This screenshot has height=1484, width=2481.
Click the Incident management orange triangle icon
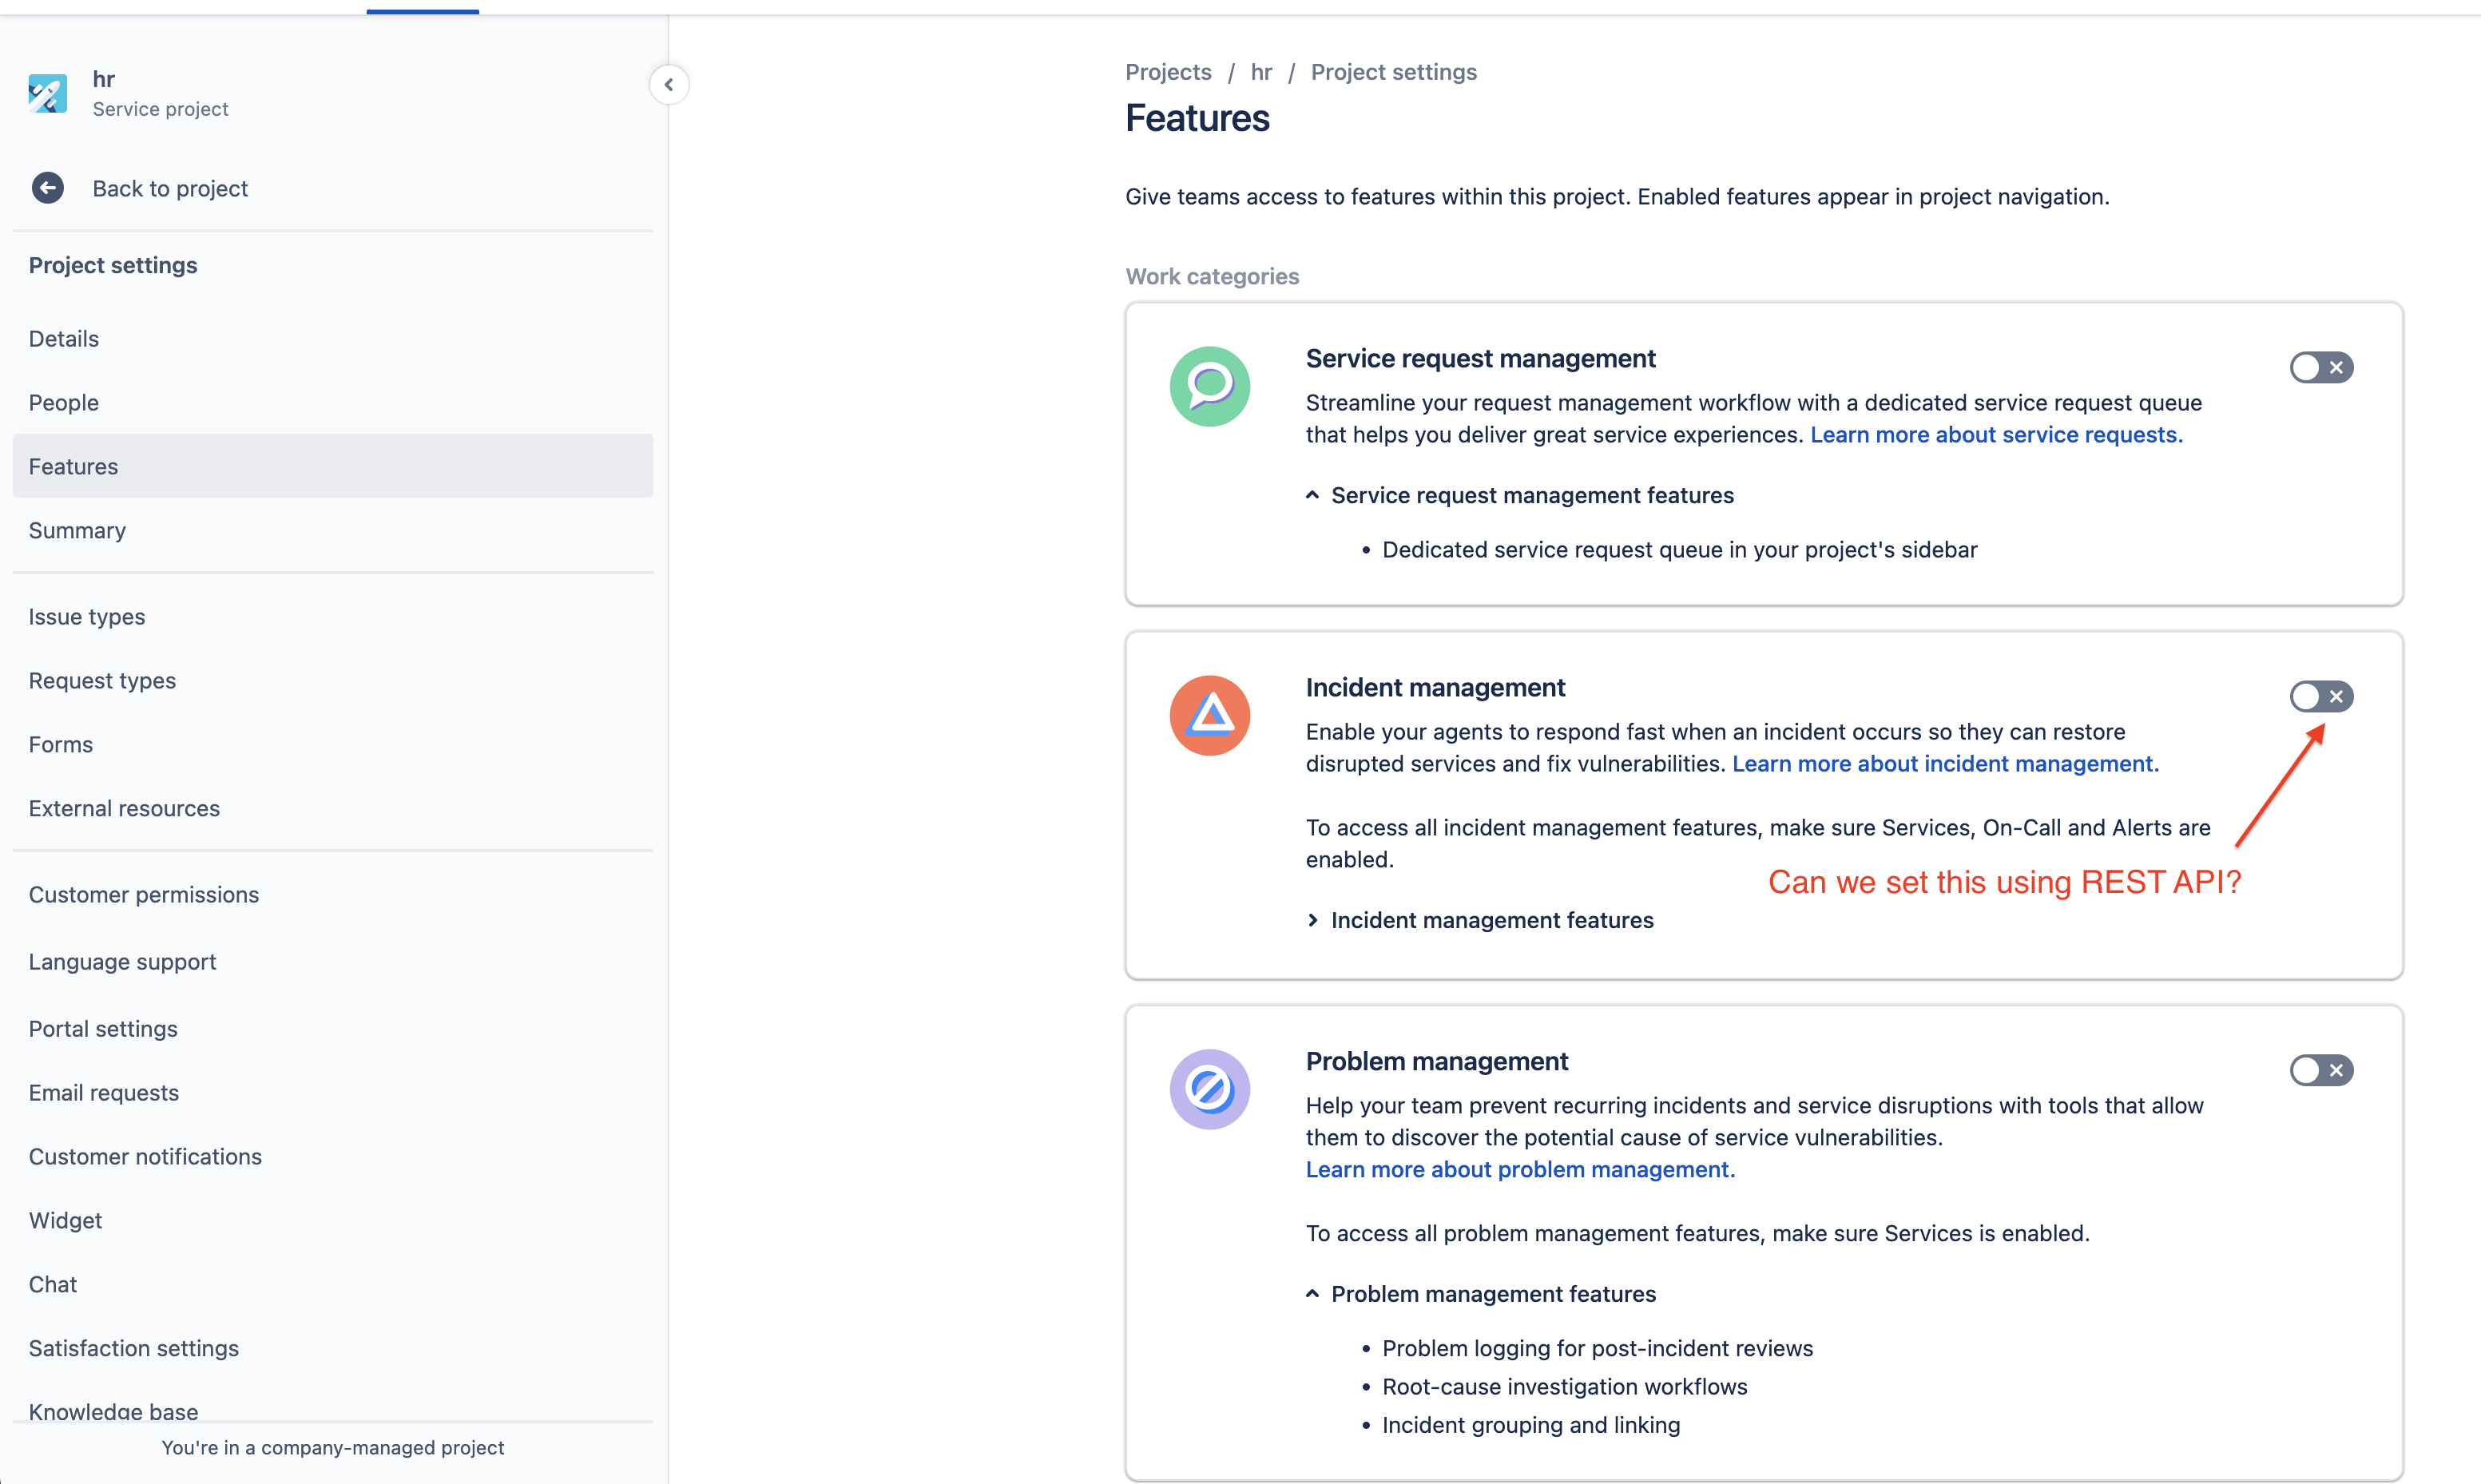[x=1209, y=716]
